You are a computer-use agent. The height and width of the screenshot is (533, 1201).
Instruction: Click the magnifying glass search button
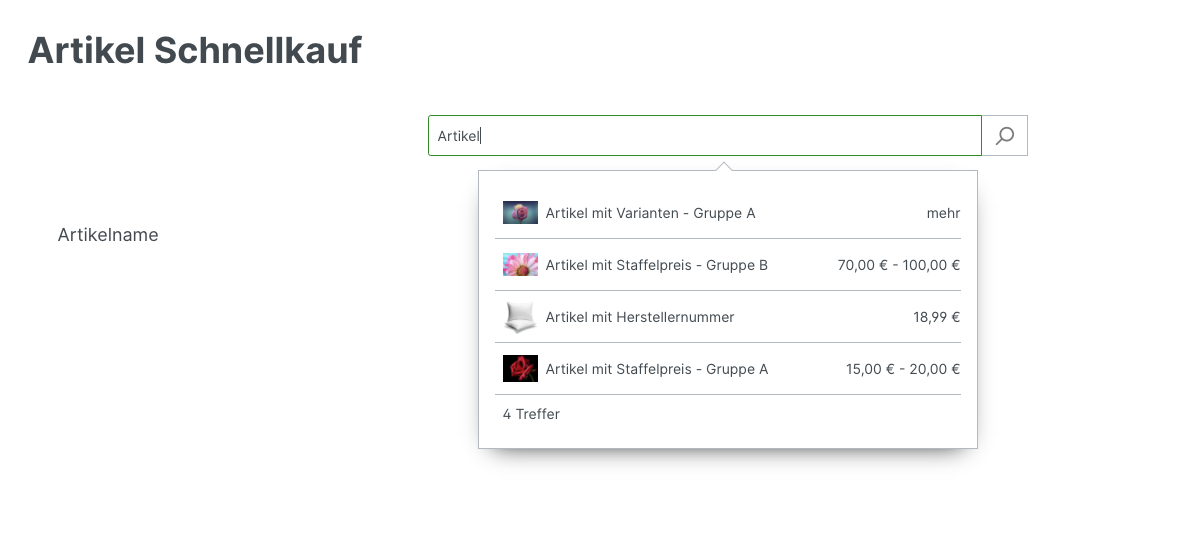tap(1005, 136)
